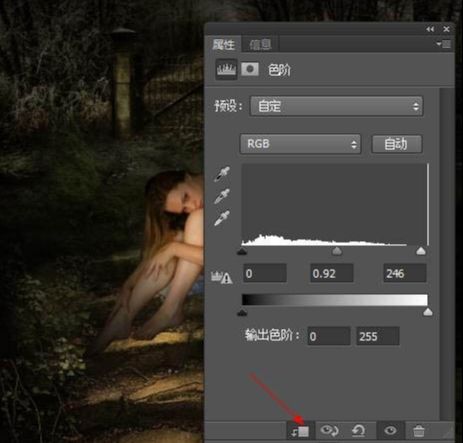
Task: Click the midtone input slider handle
Action: 337,251
